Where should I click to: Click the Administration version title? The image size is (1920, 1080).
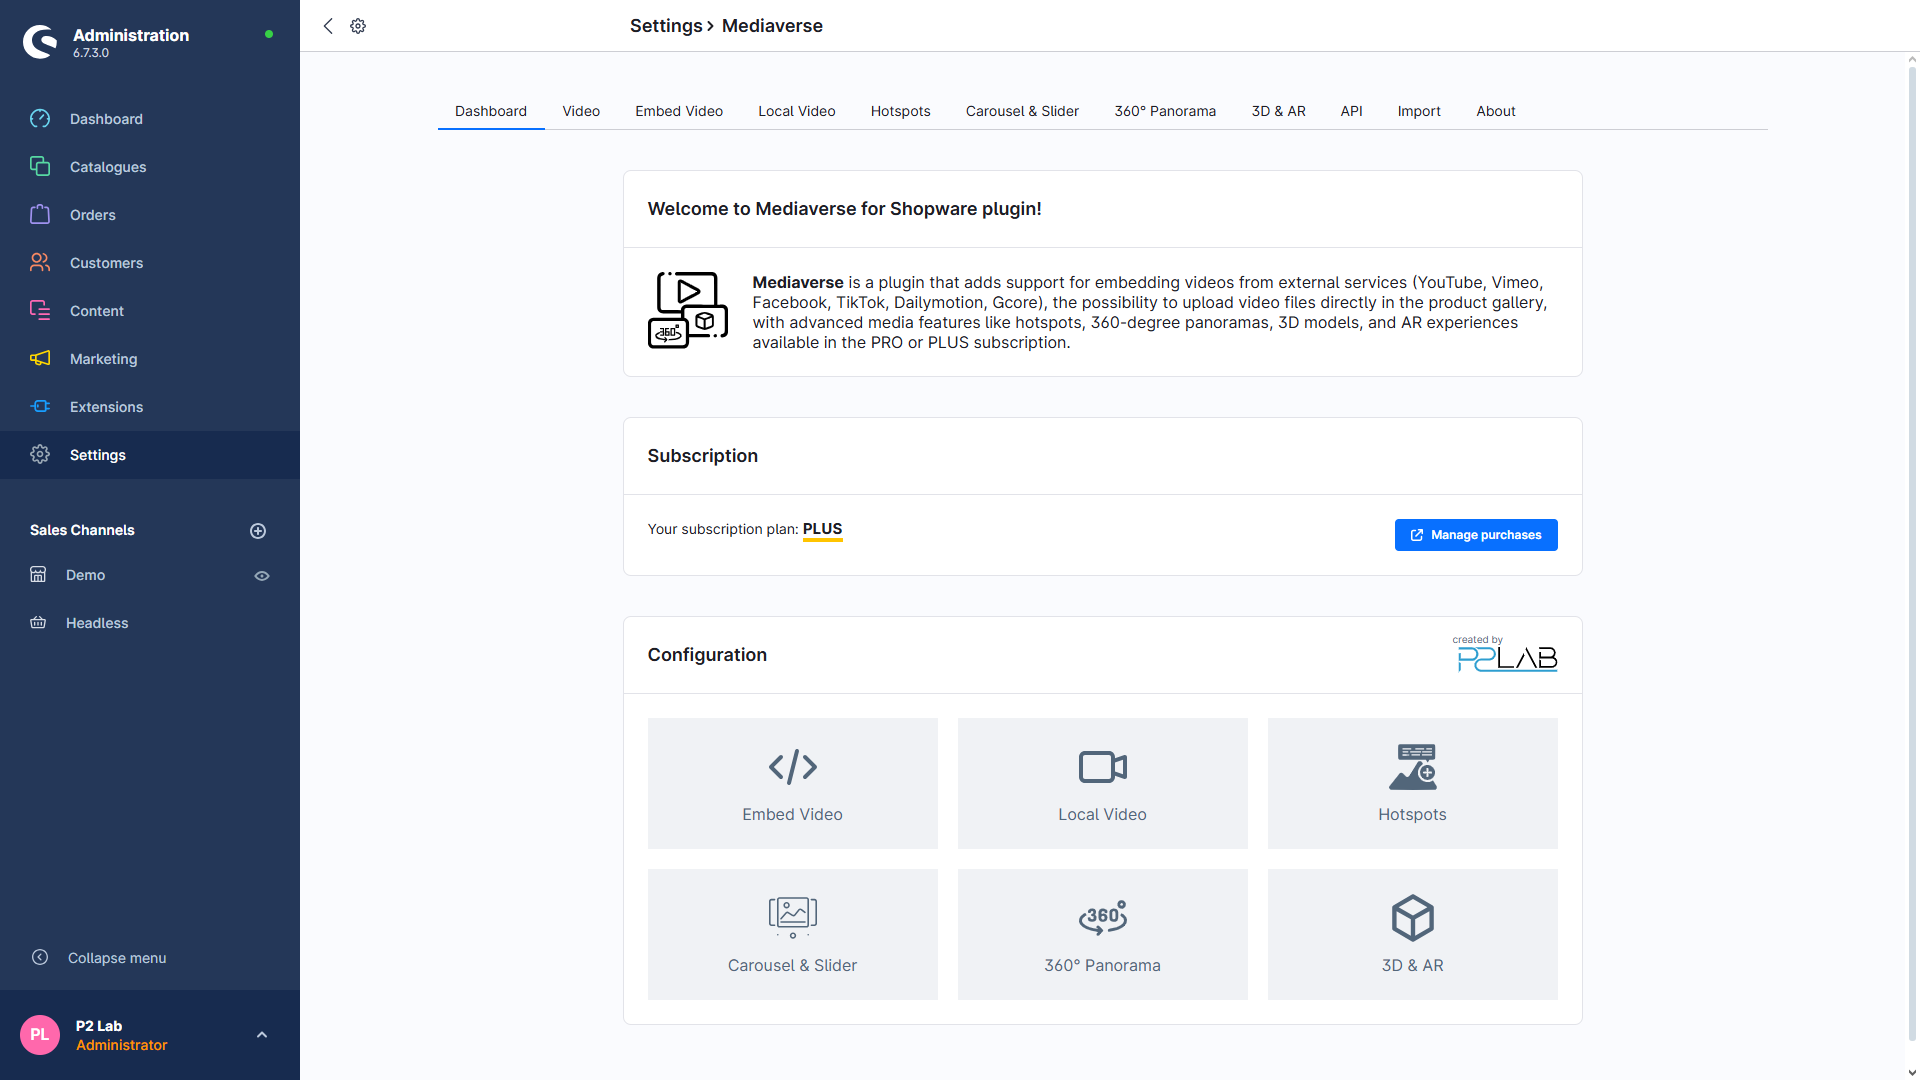[131, 35]
